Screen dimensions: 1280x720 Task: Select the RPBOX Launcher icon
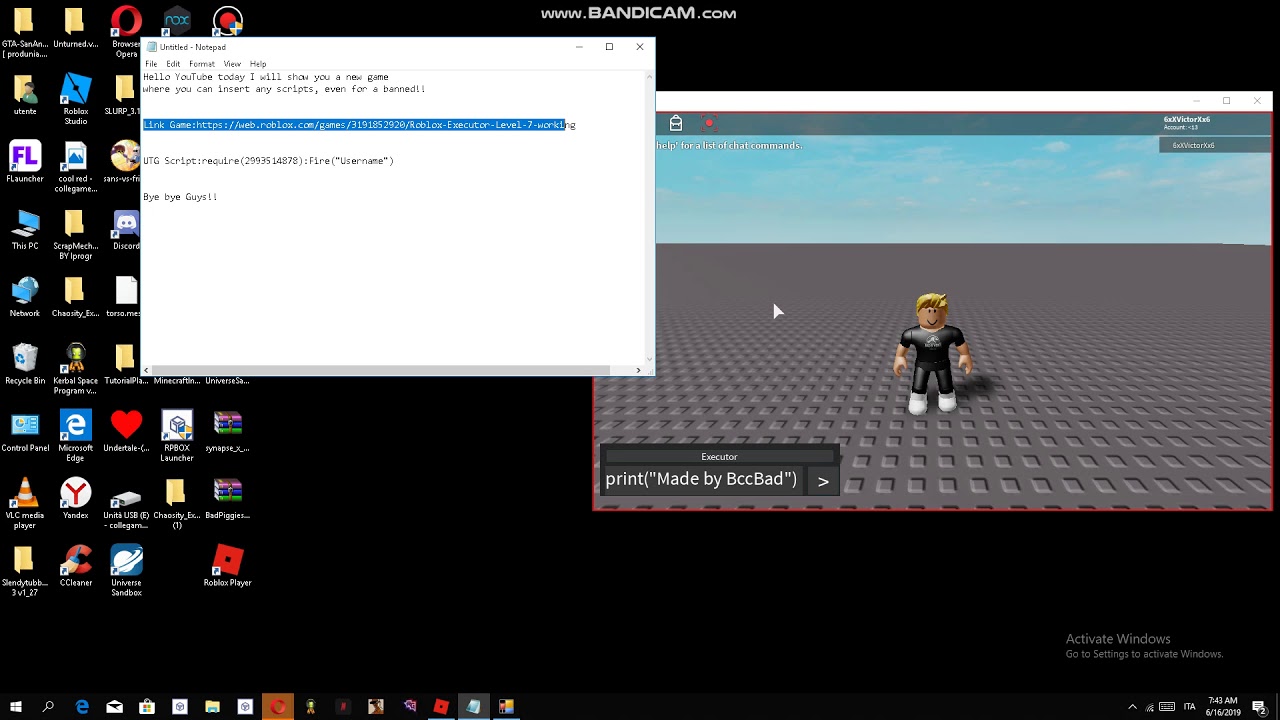coord(177,436)
